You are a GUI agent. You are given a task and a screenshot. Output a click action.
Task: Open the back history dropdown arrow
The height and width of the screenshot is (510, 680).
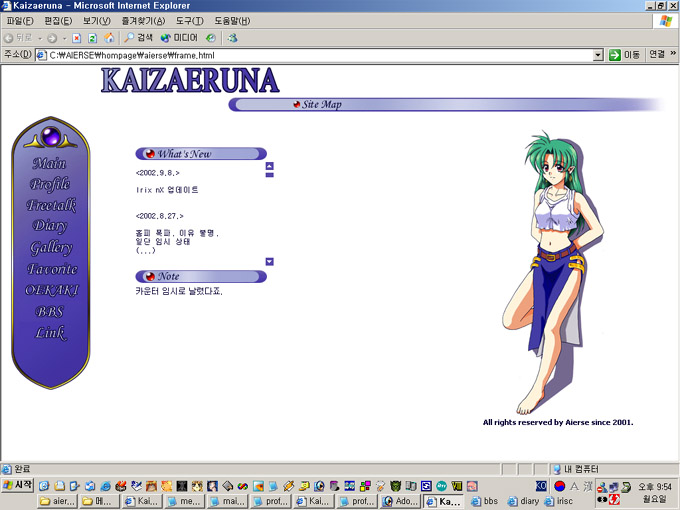tap(40, 38)
